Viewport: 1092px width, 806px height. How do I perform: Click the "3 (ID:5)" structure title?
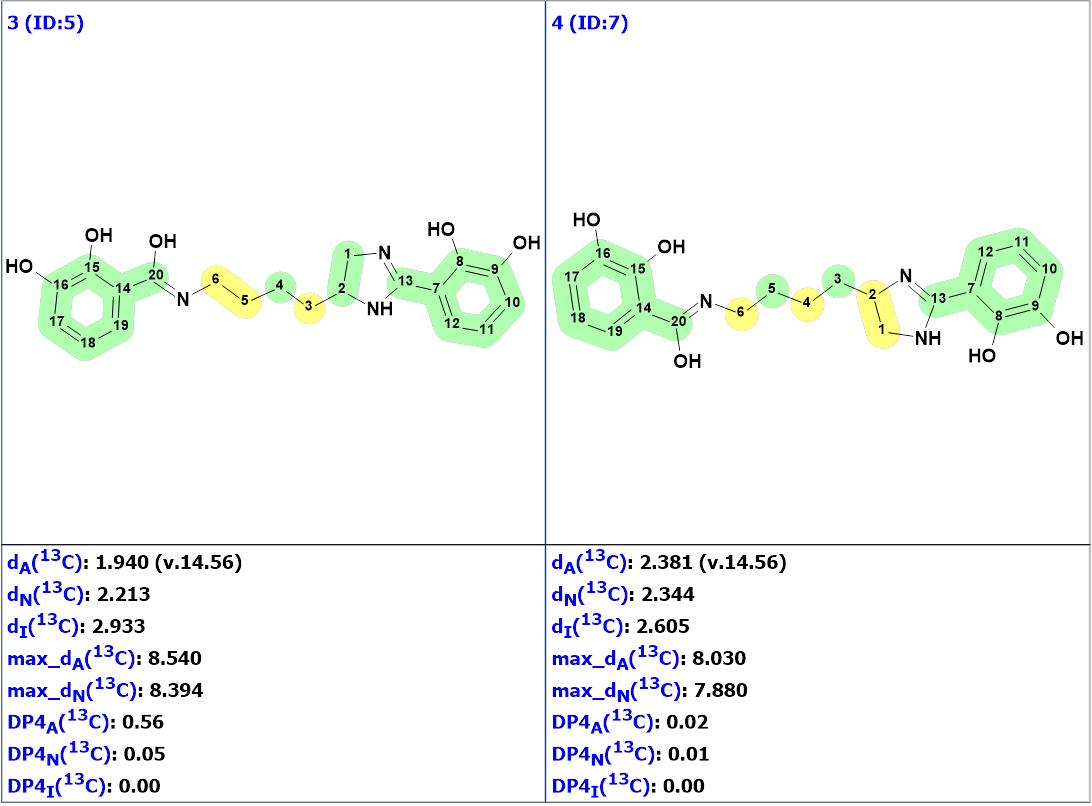[x=45, y=23]
